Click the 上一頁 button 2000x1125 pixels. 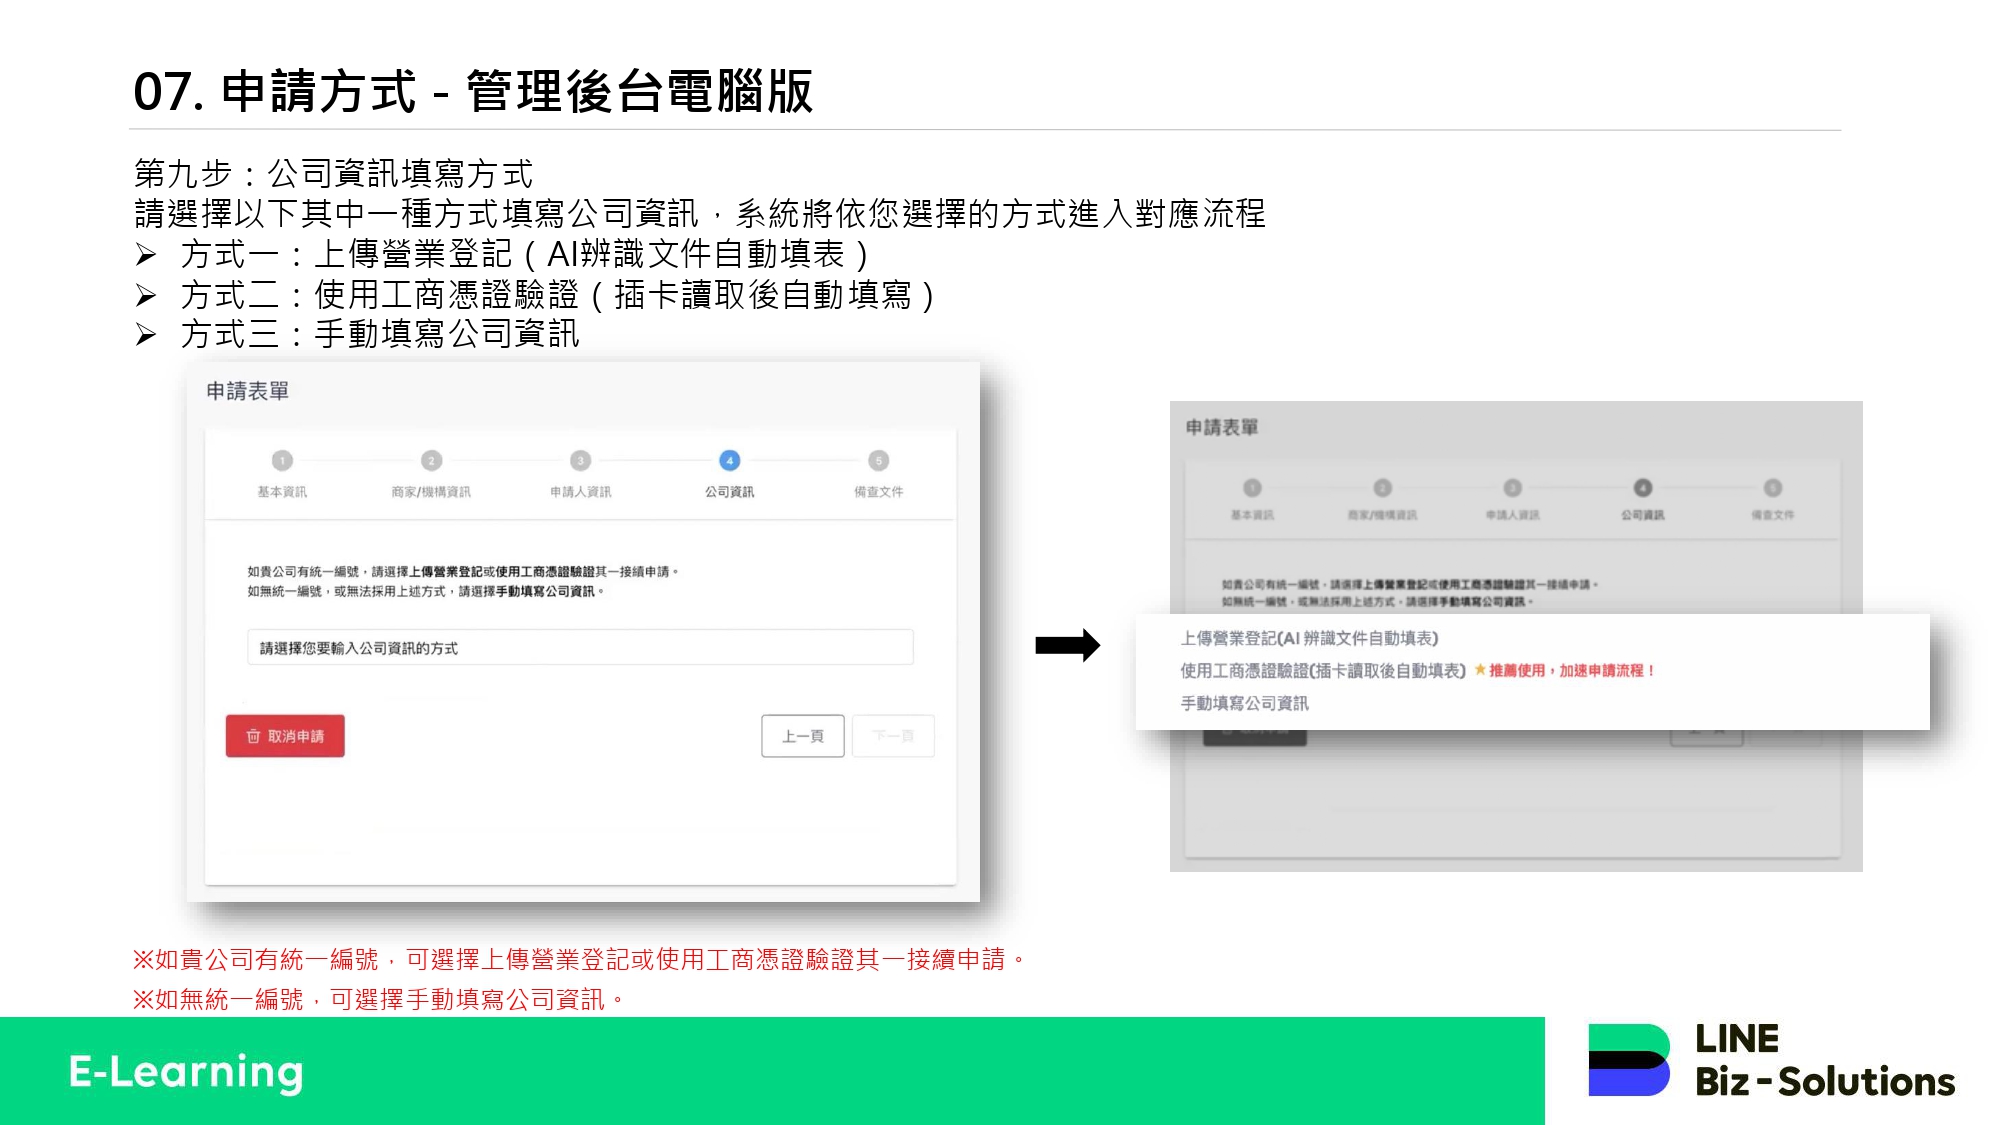click(x=803, y=736)
